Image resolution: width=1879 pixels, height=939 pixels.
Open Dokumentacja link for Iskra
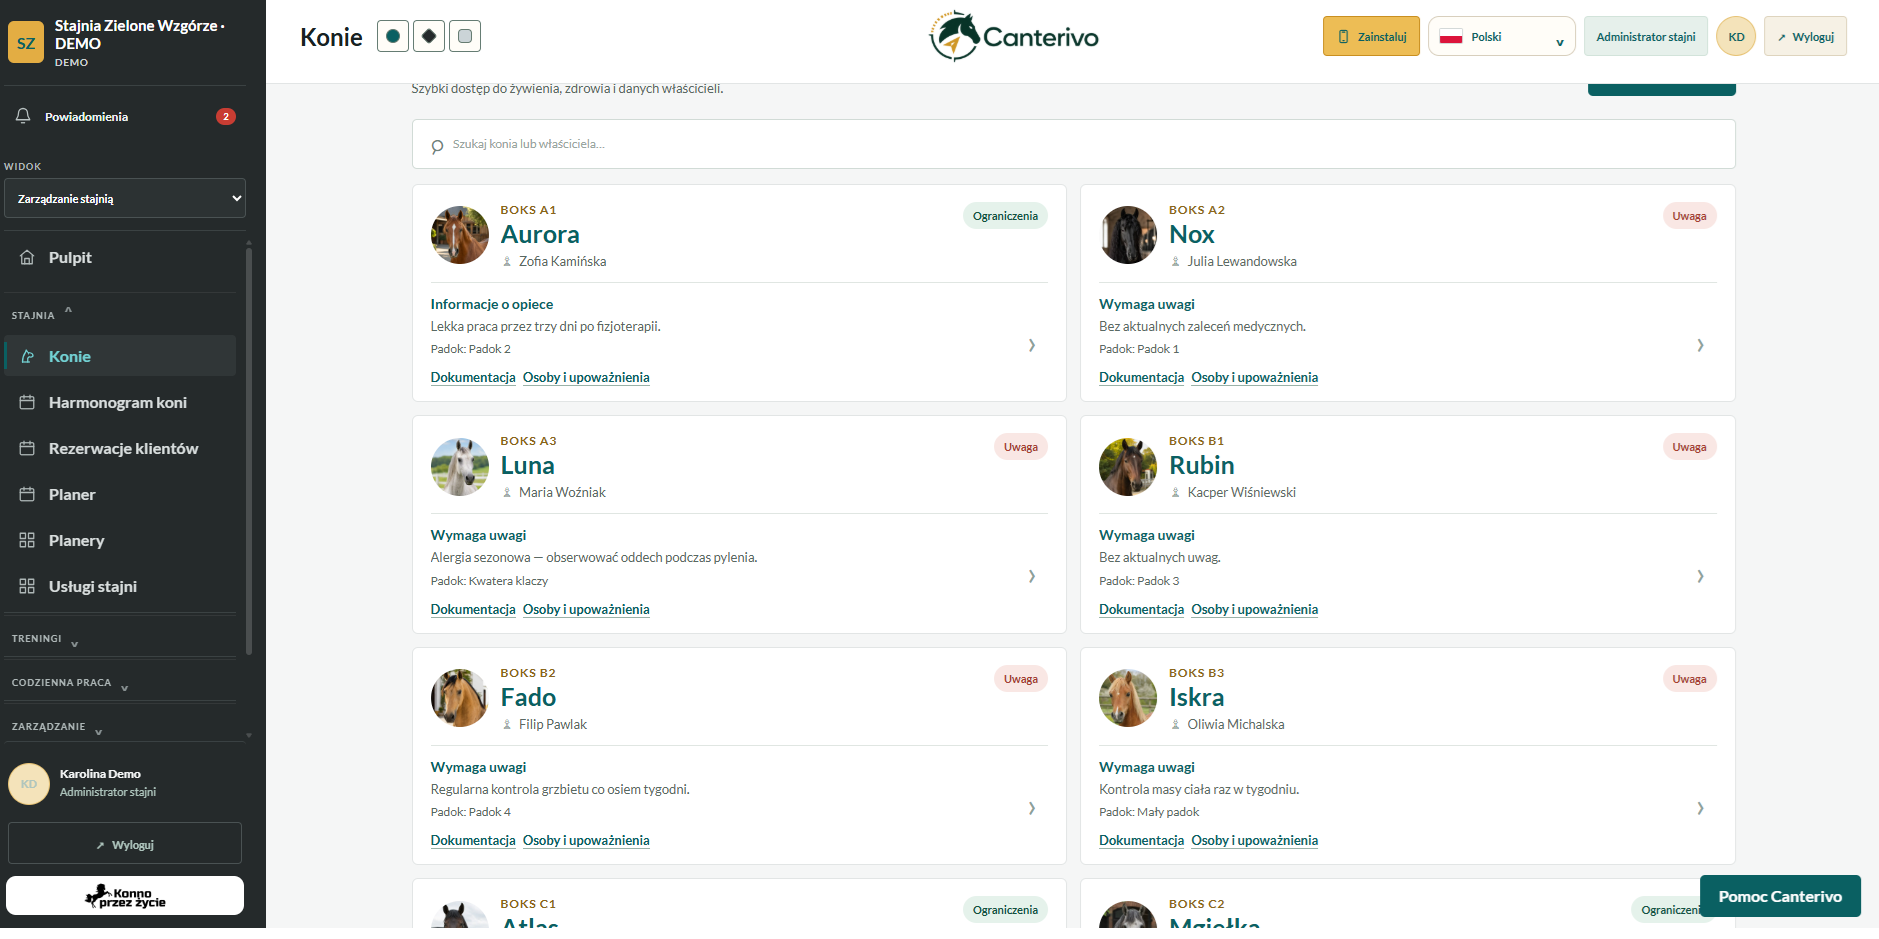(1141, 840)
